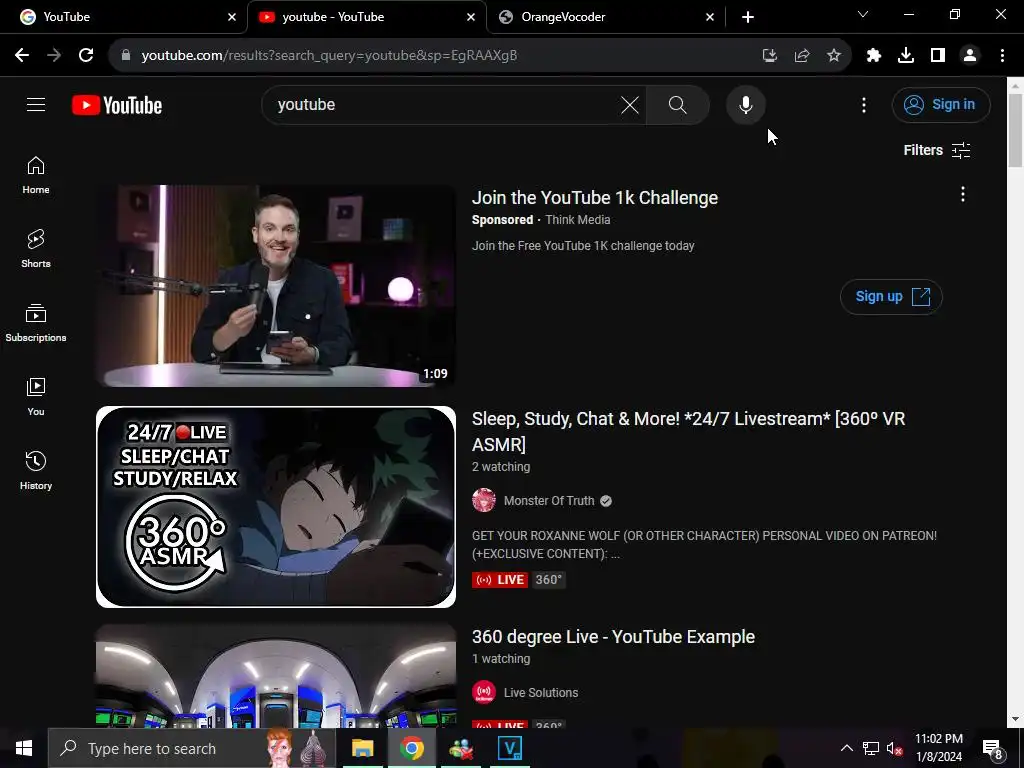Open the Chrome three-dot menu
Screen dimensions: 1024x768
[1002, 56]
